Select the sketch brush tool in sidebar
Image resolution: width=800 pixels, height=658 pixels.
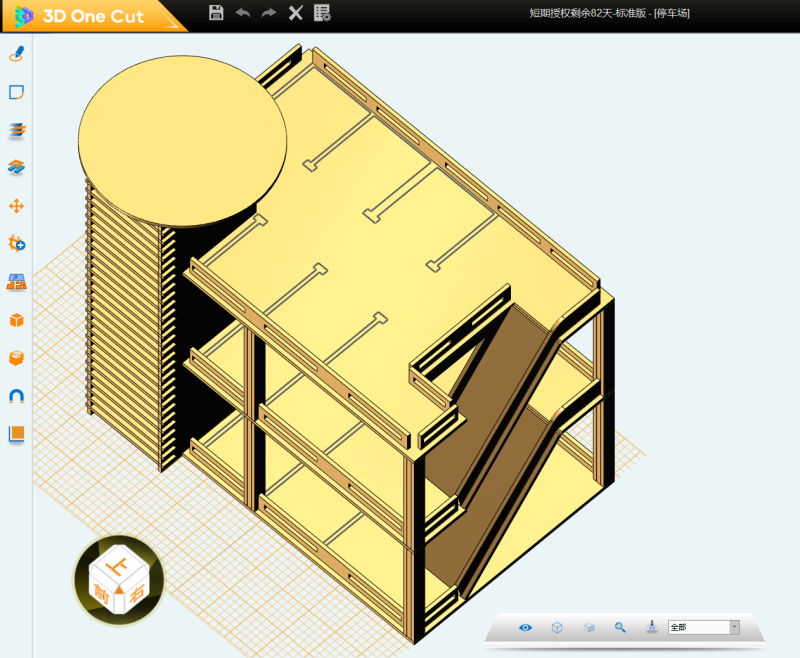coord(16,54)
